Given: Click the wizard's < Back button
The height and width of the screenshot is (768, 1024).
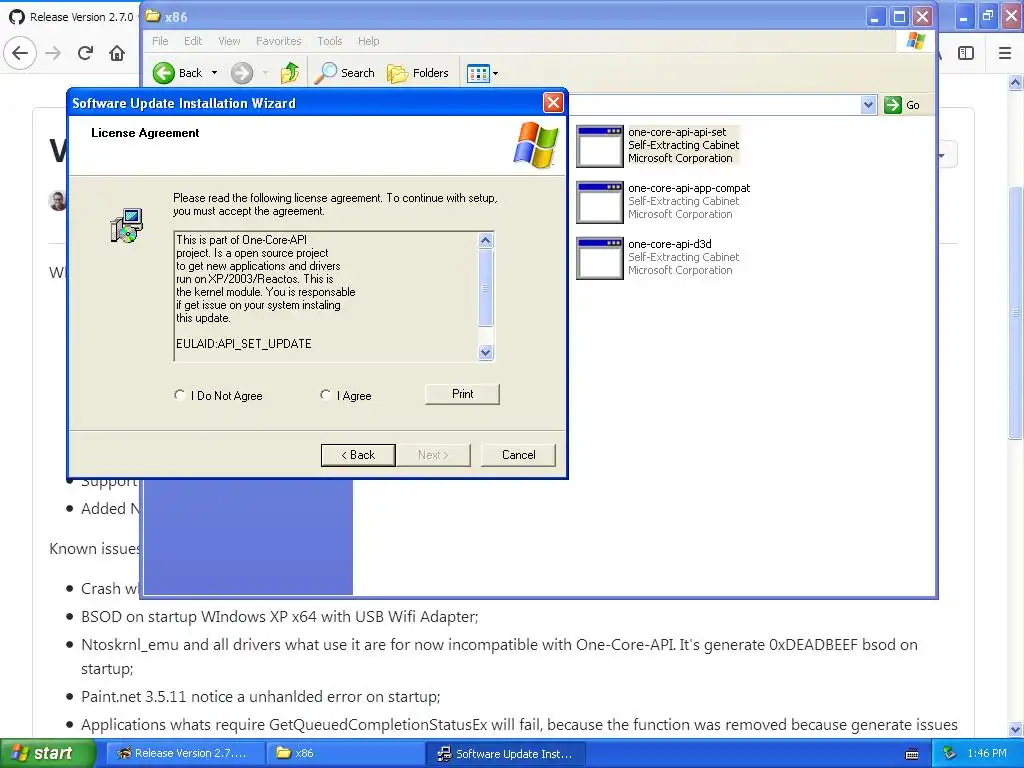Looking at the screenshot, I should click(x=358, y=455).
